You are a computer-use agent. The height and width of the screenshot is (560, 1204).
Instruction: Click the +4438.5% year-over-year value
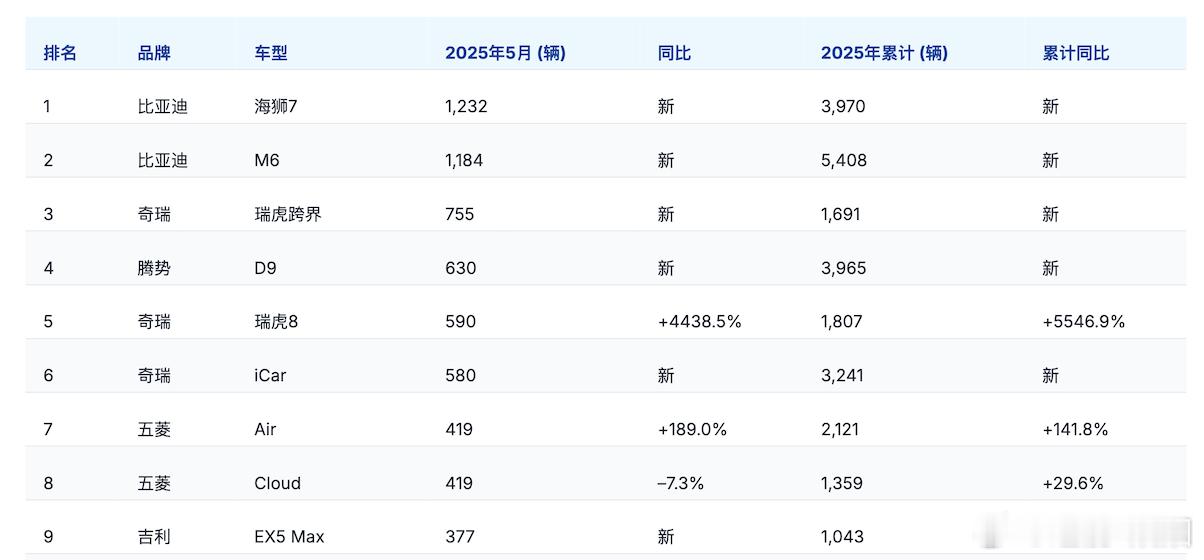click(x=700, y=322)
